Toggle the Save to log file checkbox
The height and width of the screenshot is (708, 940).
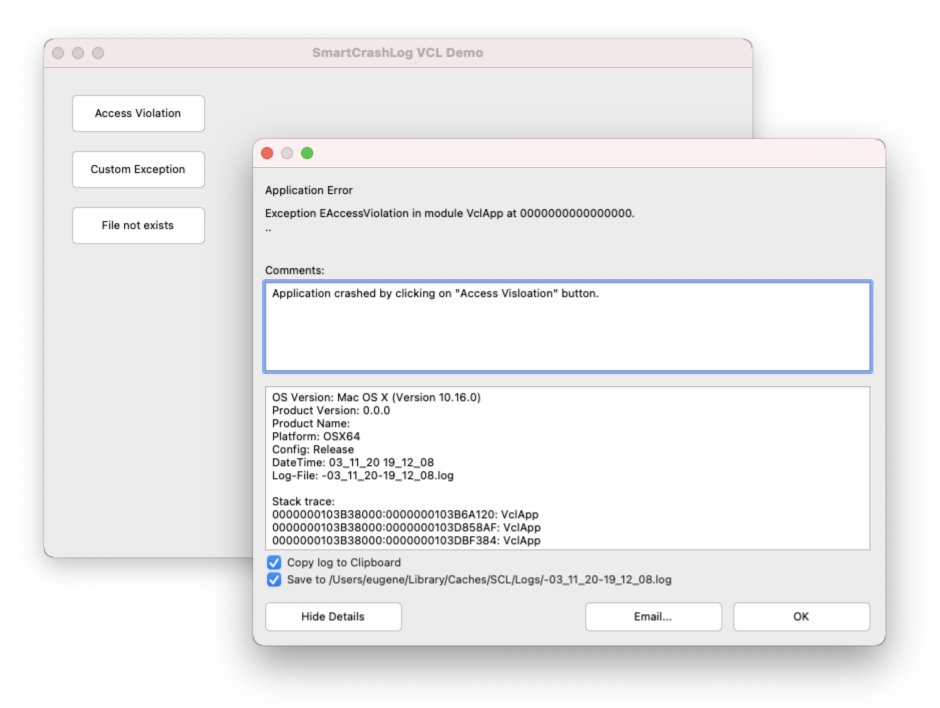click(x=274, y=580)
